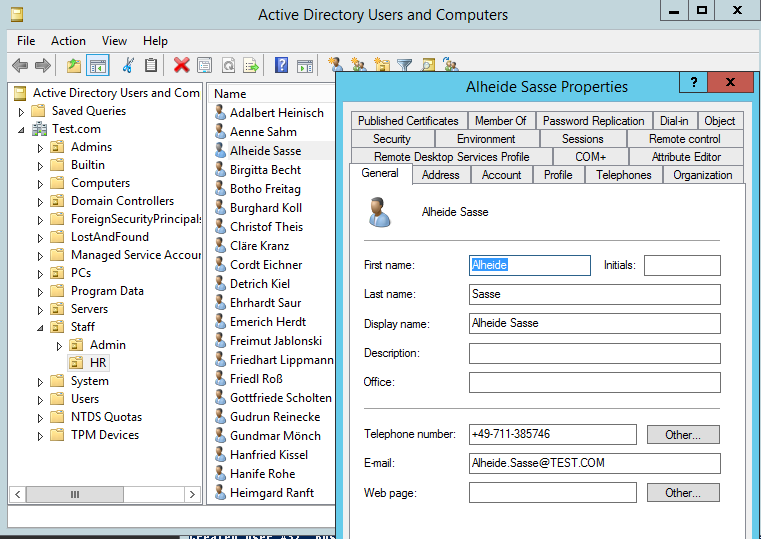Click the clipboard icon beside the scissors
This screenshot has height=539, width=761.
tap(151, 65)
